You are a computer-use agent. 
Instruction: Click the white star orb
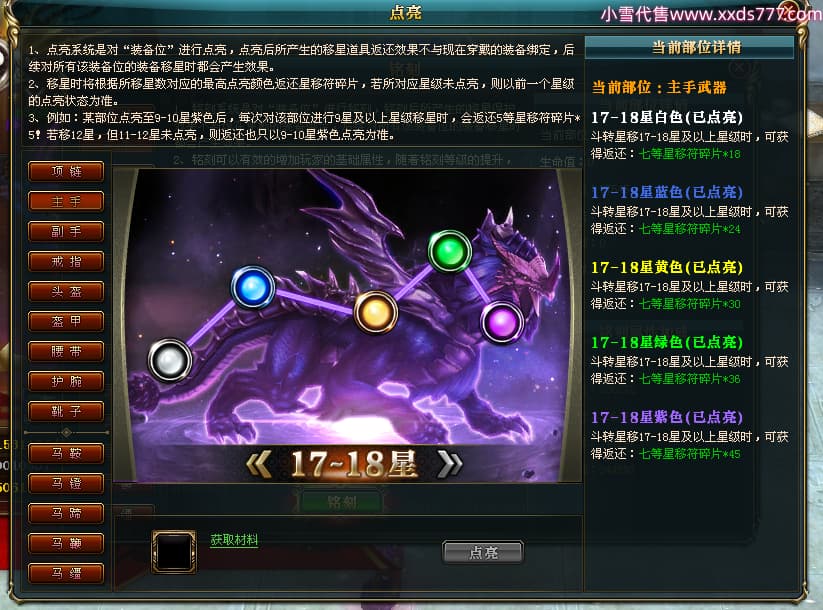(170, 360)
